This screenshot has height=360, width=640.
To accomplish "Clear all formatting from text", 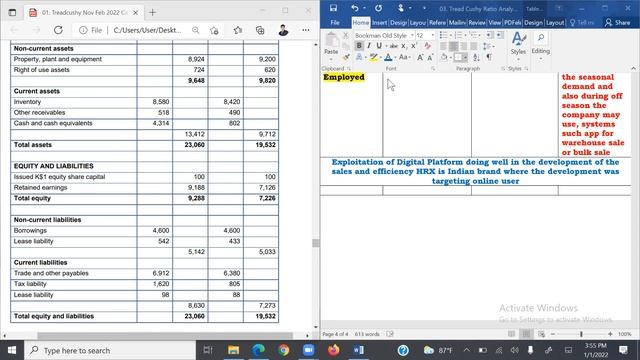I will tap(427, 46).
